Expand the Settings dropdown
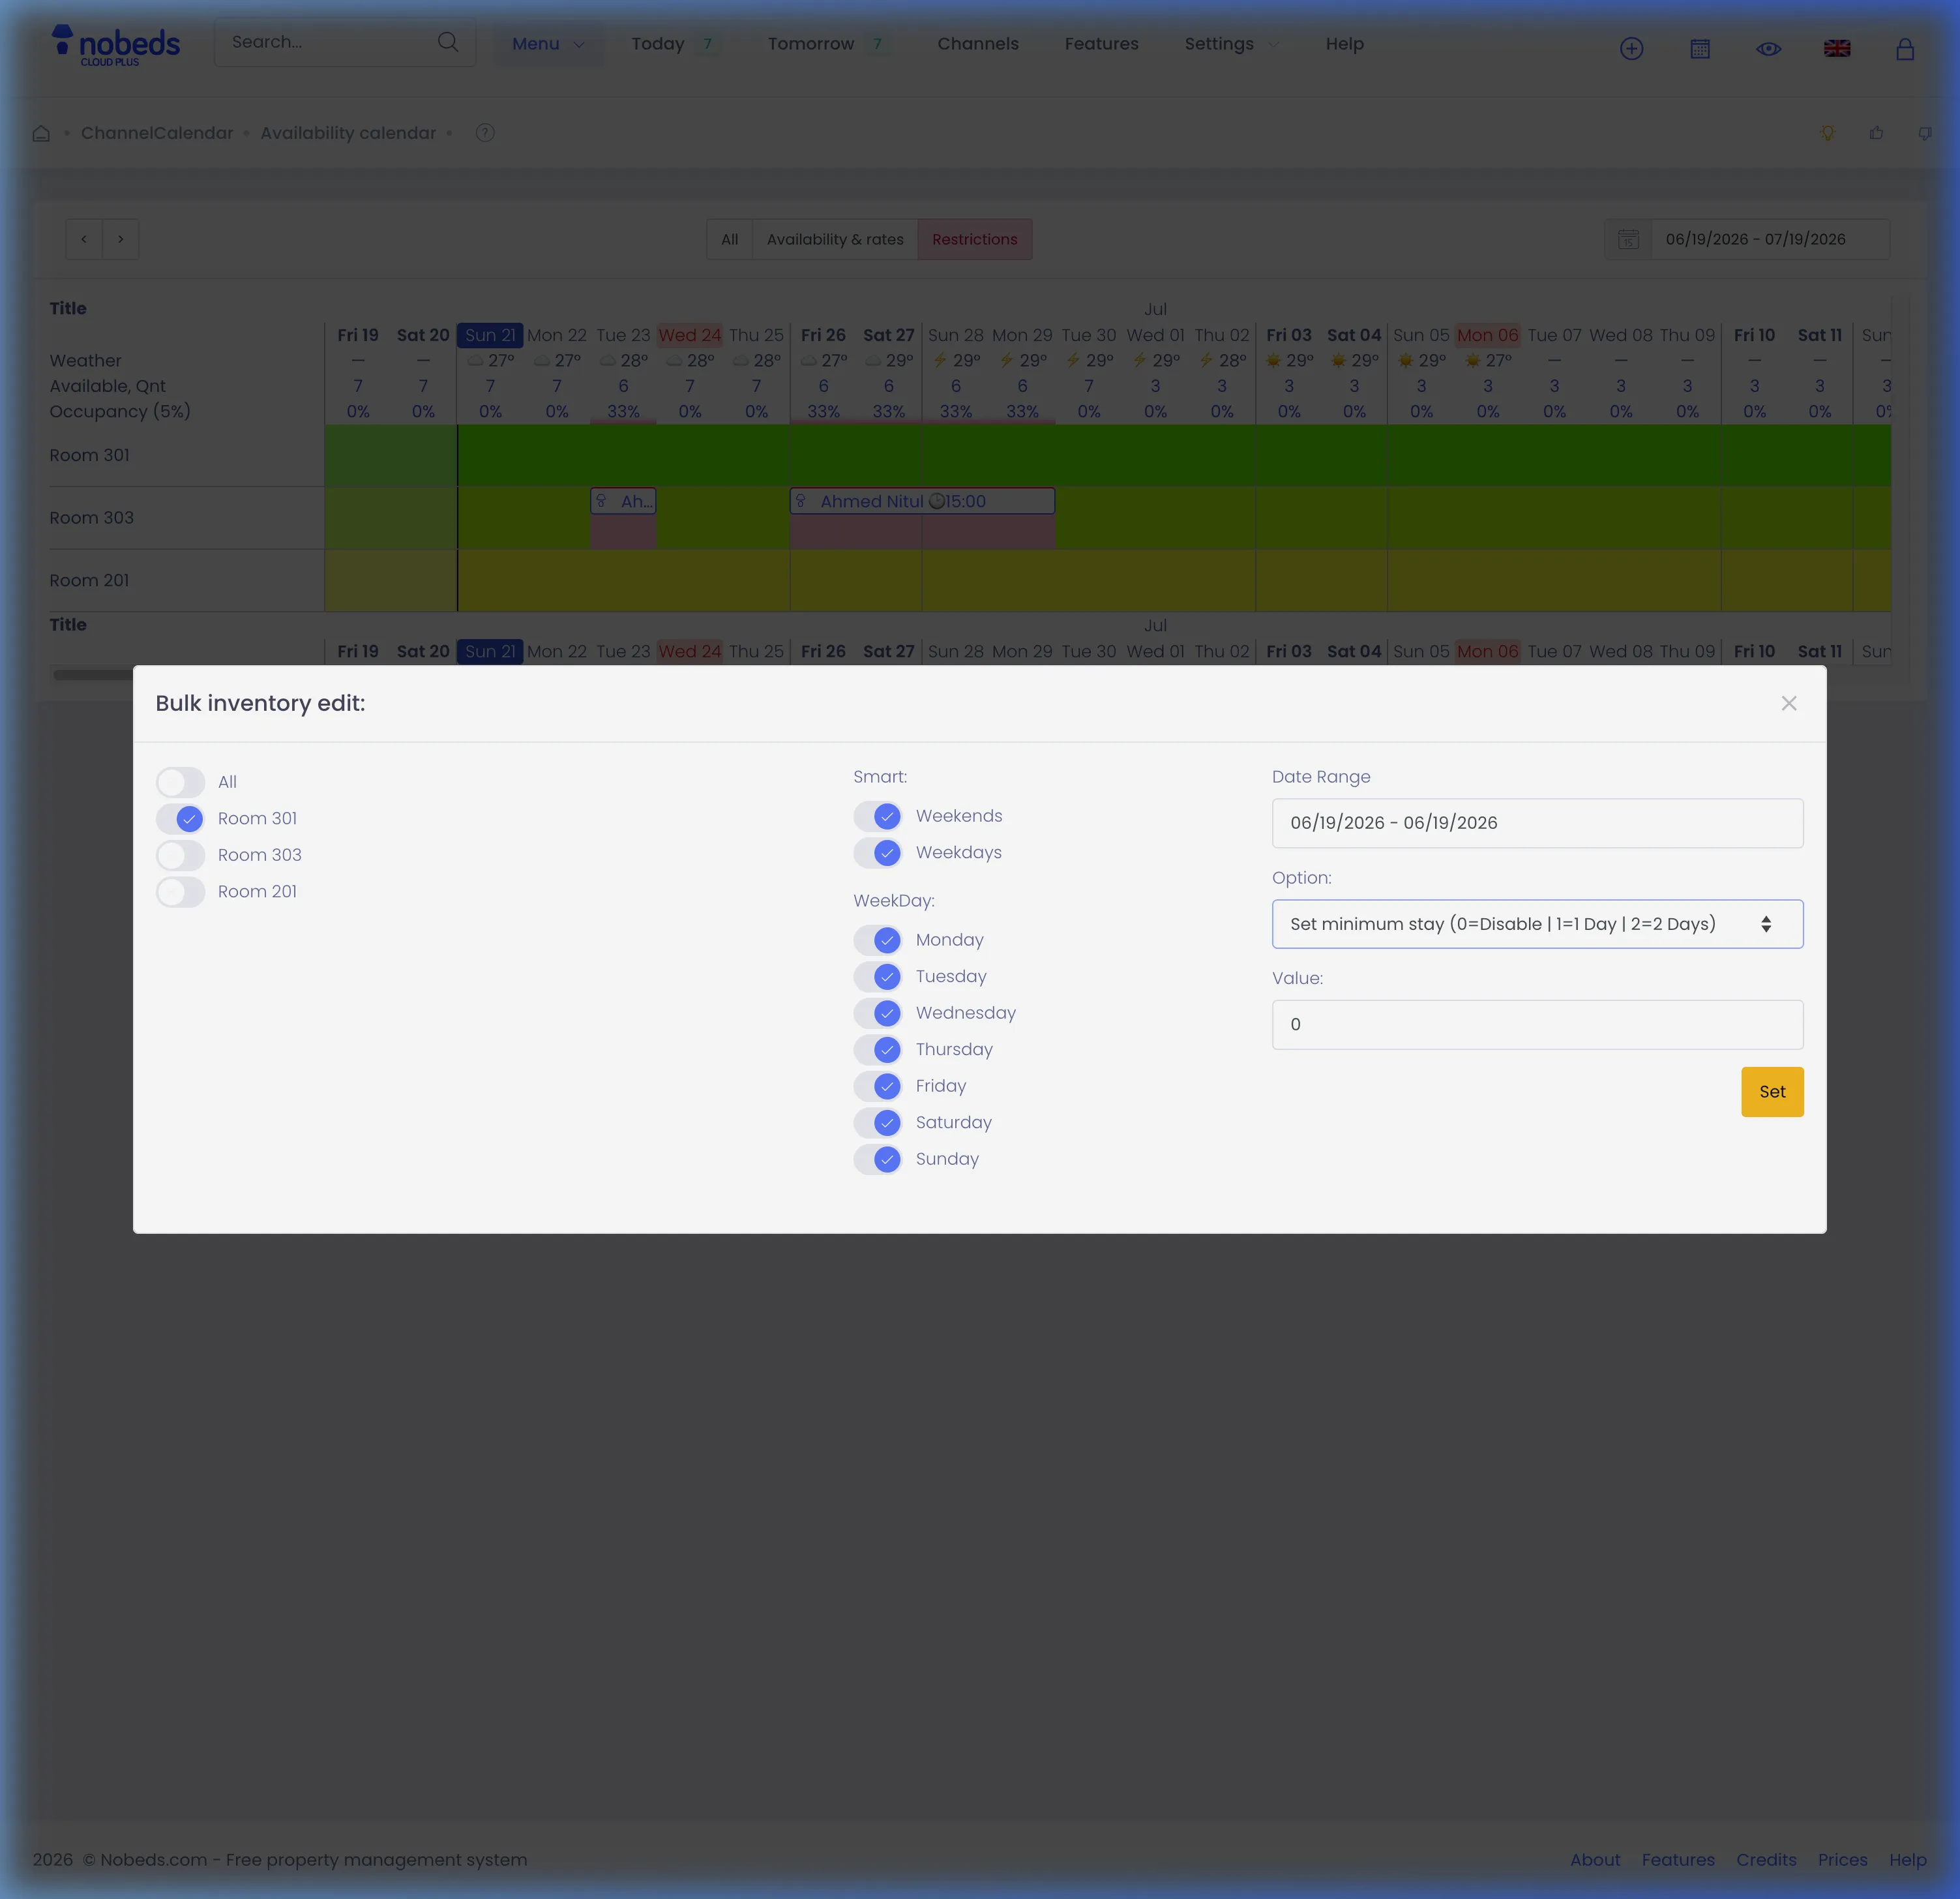The image size is (1960, 1899). click(1231, 44)
